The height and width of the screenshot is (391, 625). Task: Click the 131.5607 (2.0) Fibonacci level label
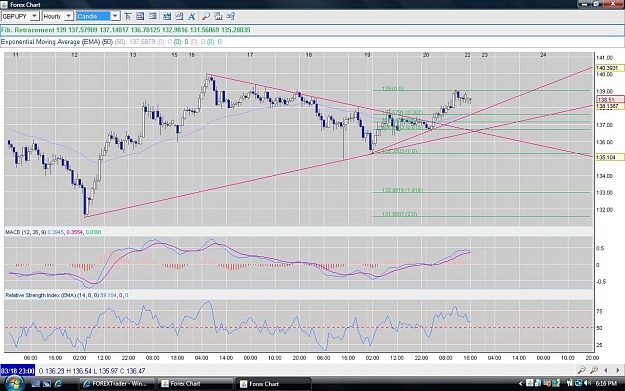tap(399, 214)
